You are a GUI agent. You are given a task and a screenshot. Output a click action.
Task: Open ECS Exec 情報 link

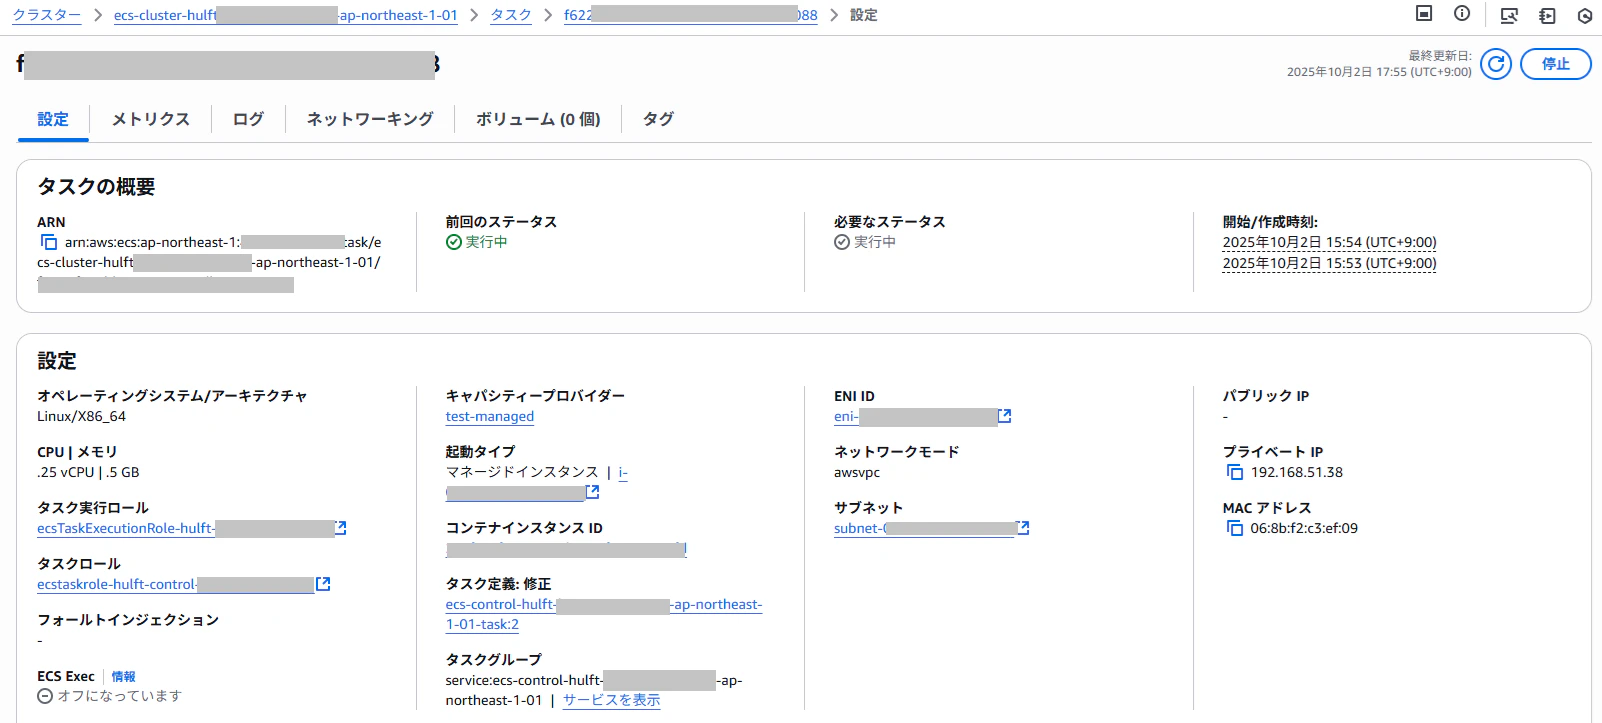point(123,677)
